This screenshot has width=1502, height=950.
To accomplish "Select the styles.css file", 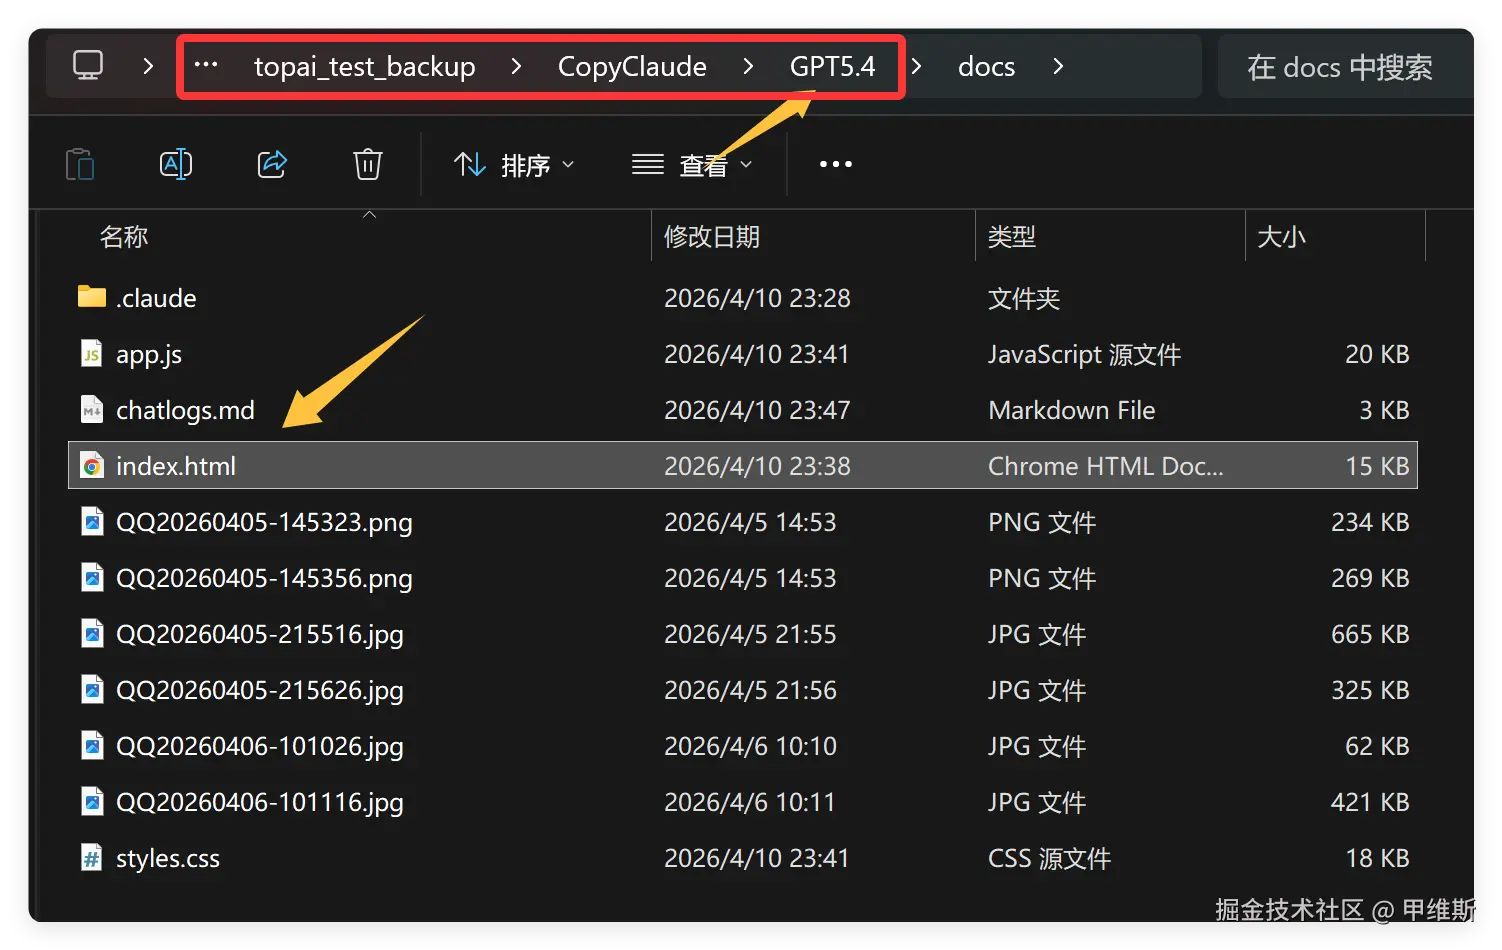I will pyautogui.click(x=167, y=858).
